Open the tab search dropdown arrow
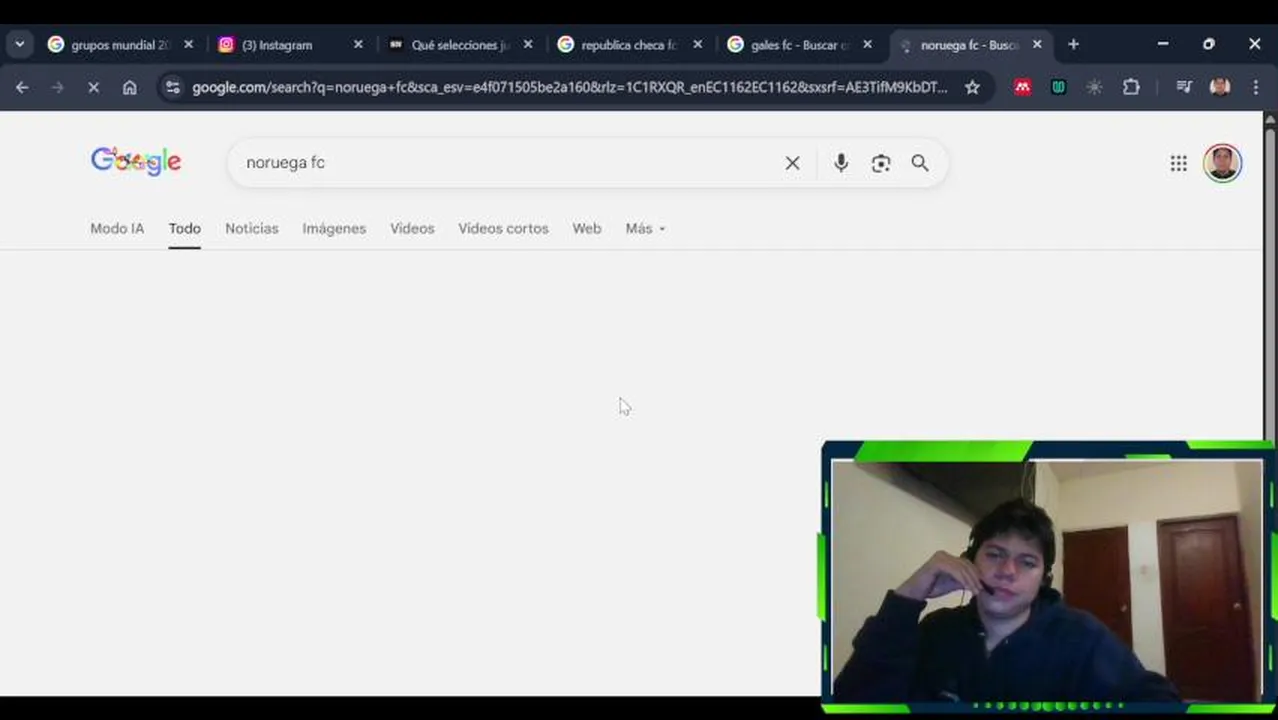This screenshot has height=720, width=1278. tap(20, 44)
